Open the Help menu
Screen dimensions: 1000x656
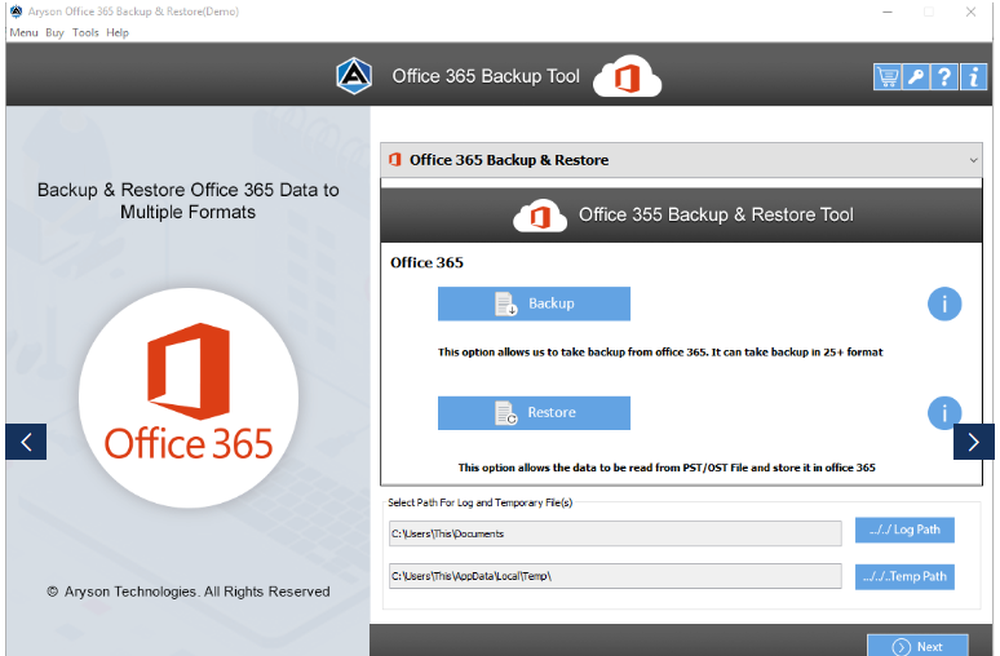tap(117, 33)
